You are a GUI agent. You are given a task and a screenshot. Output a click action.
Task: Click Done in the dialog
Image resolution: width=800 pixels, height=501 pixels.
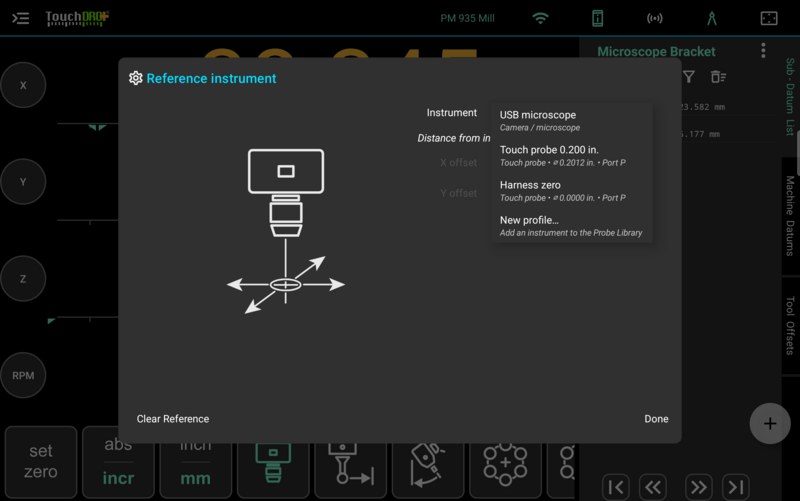[656, 419]
